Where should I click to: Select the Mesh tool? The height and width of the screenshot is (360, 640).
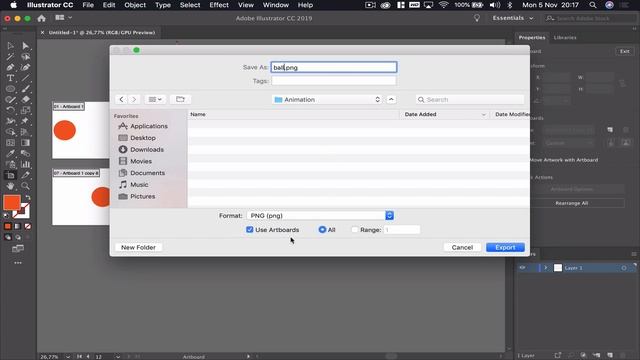(x=10, y=143)
